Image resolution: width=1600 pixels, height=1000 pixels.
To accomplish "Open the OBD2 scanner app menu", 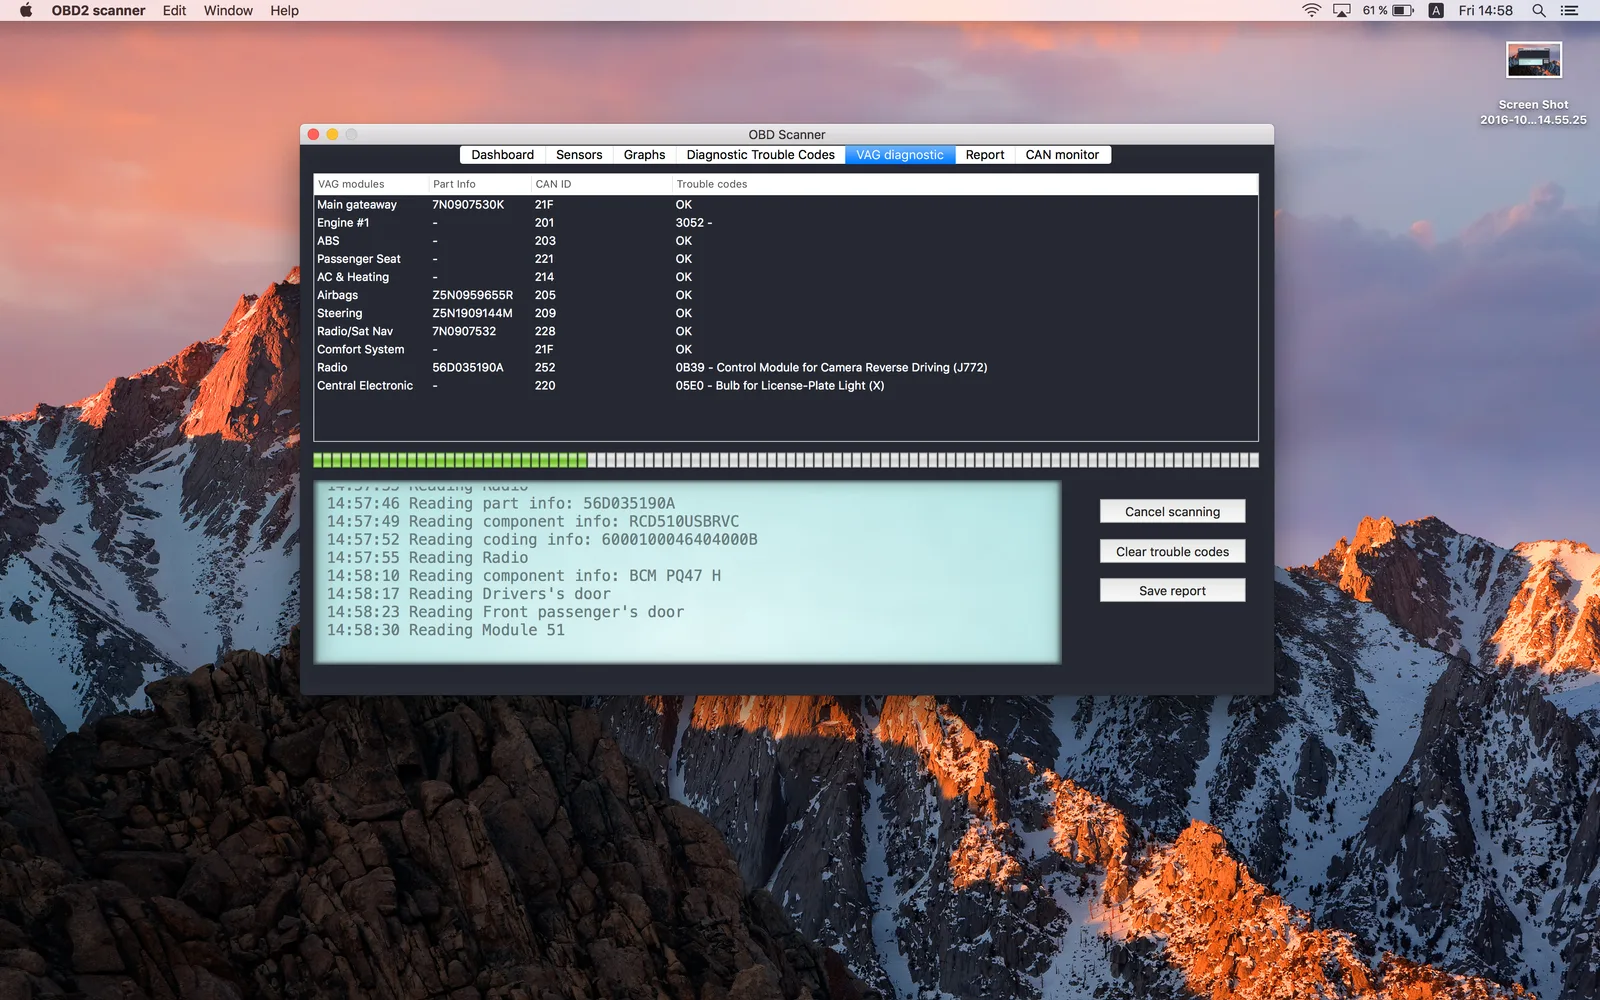I will tap(98, 10).
